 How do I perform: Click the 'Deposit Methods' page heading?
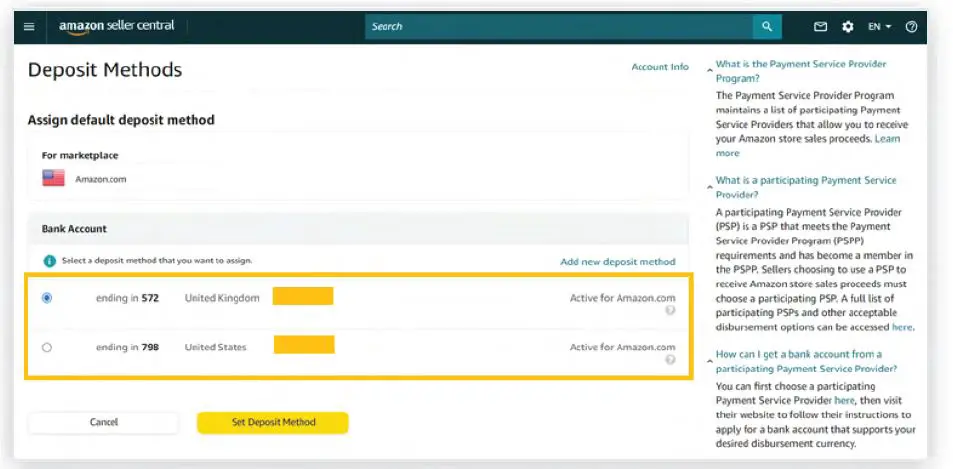tap(105, 69)
